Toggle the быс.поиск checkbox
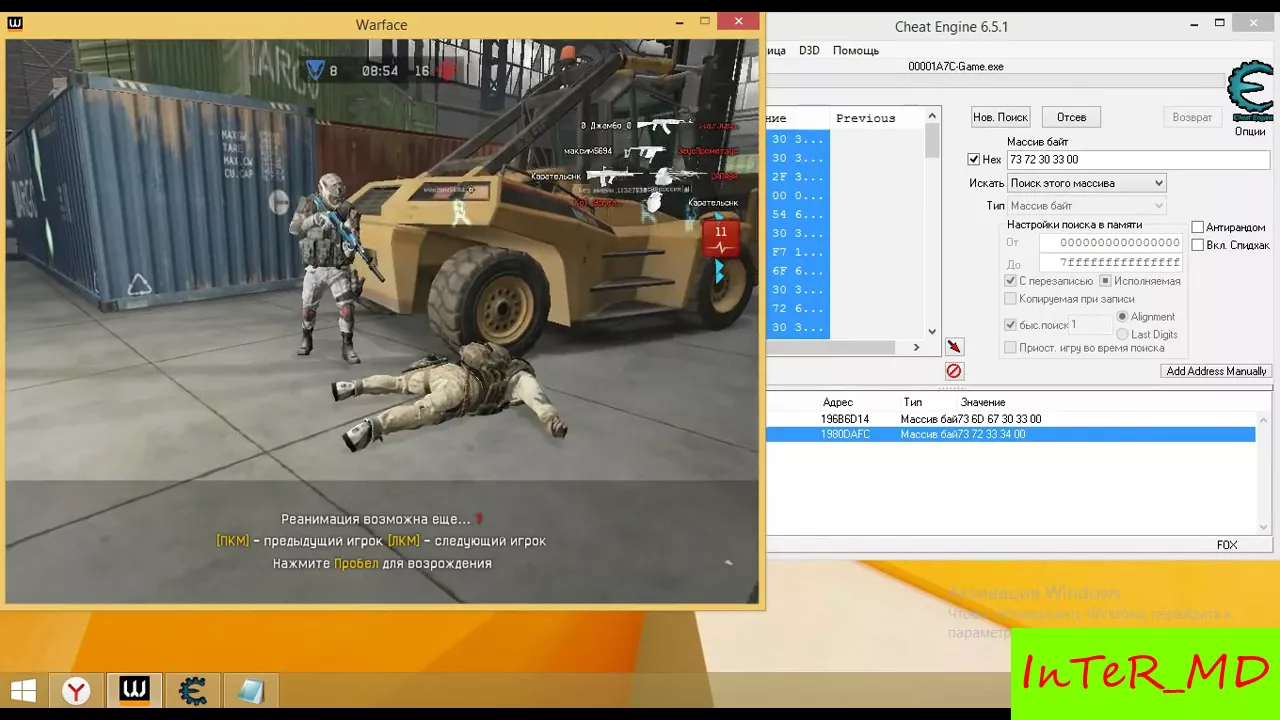The image size is (1280, 720). (1010, 325)
